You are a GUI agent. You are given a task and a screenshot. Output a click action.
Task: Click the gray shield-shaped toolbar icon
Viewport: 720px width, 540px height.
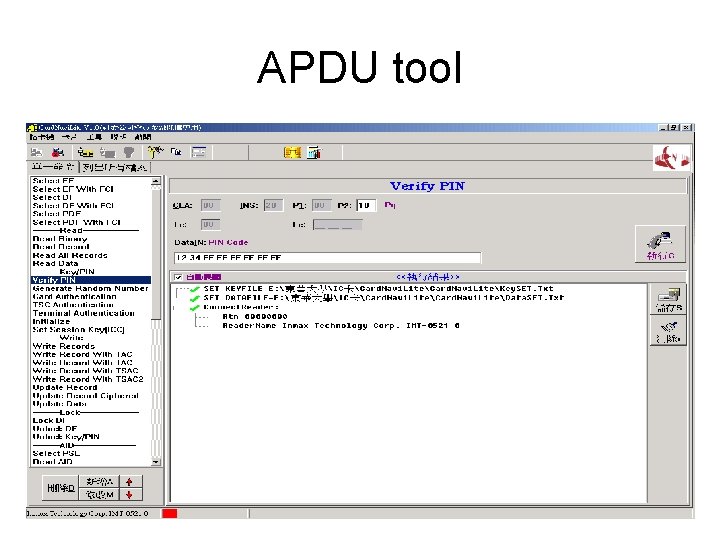click(x=129, y=152)
